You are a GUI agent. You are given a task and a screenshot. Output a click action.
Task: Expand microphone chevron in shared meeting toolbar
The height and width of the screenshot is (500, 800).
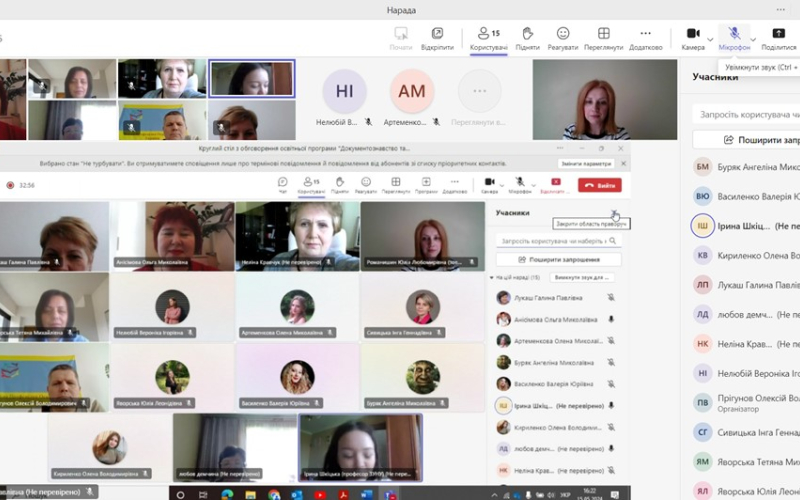pyautogui.click(x=534, y=185)
